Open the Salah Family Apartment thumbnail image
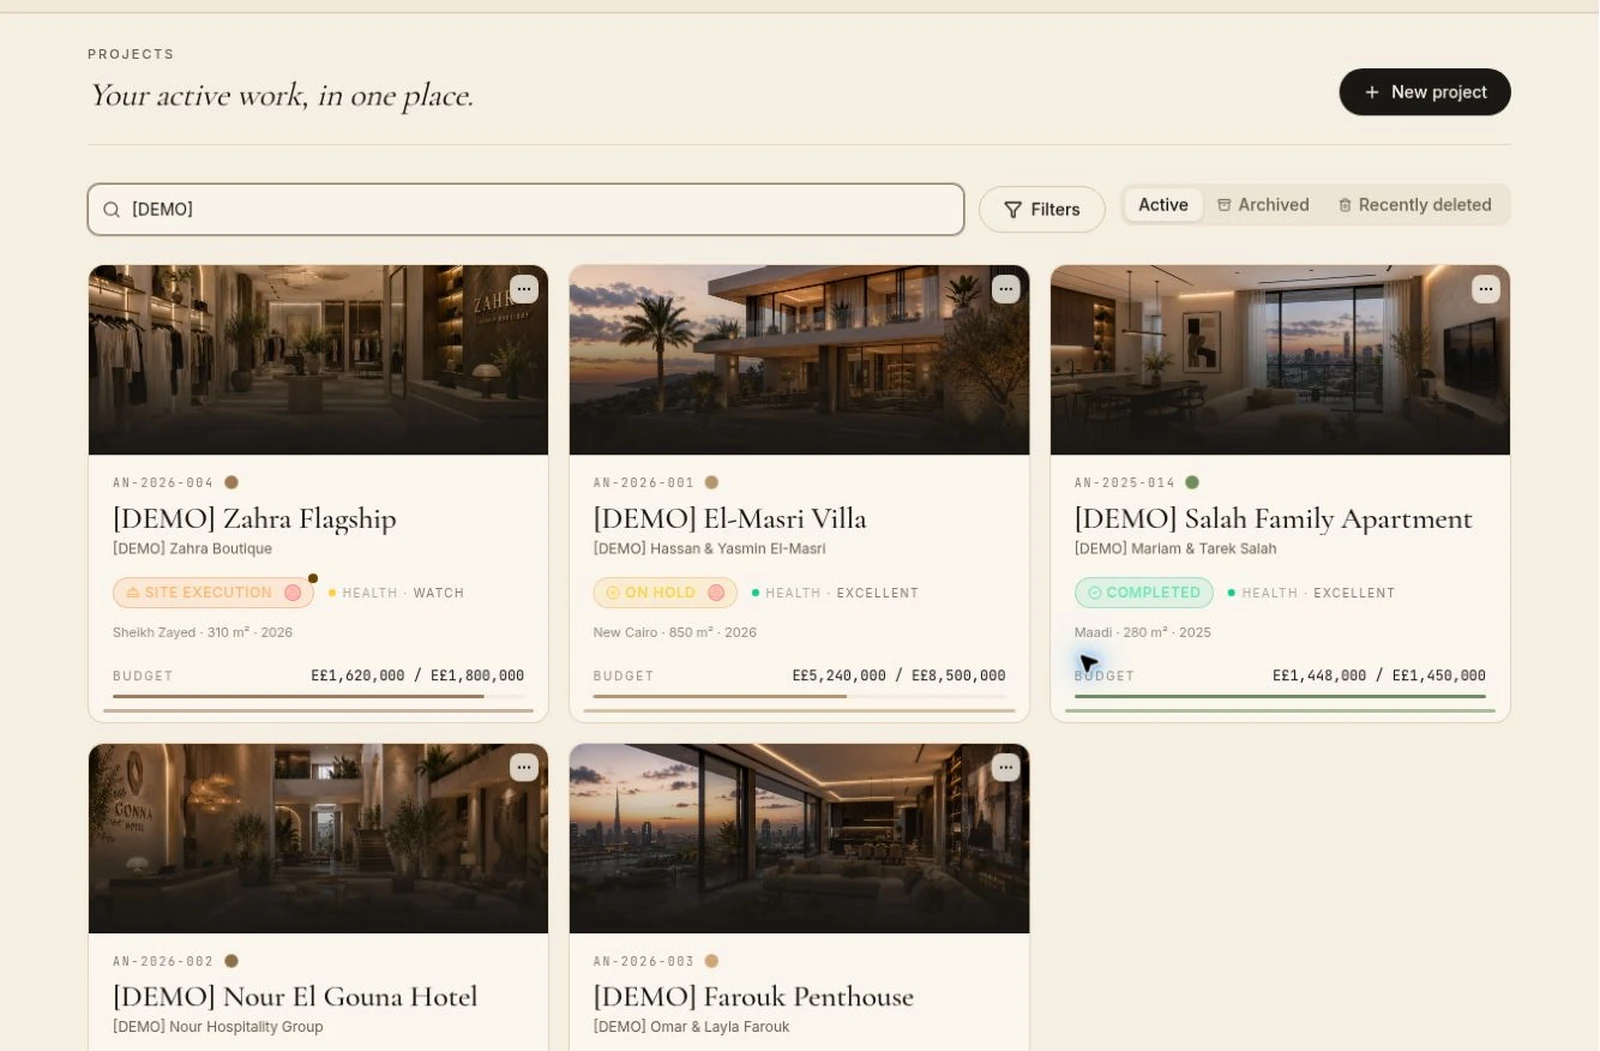Viewport: 1600px width, 1051px height. tap(1280, 360)
